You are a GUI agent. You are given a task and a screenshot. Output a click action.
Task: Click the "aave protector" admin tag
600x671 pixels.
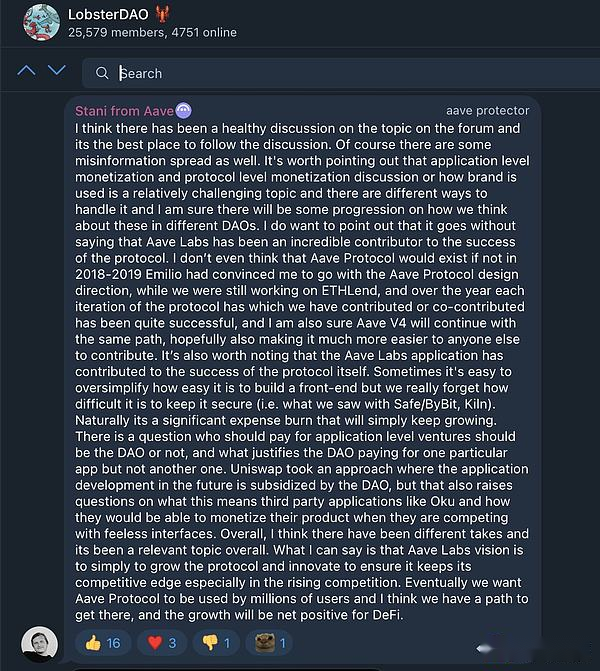click(488, 111)
